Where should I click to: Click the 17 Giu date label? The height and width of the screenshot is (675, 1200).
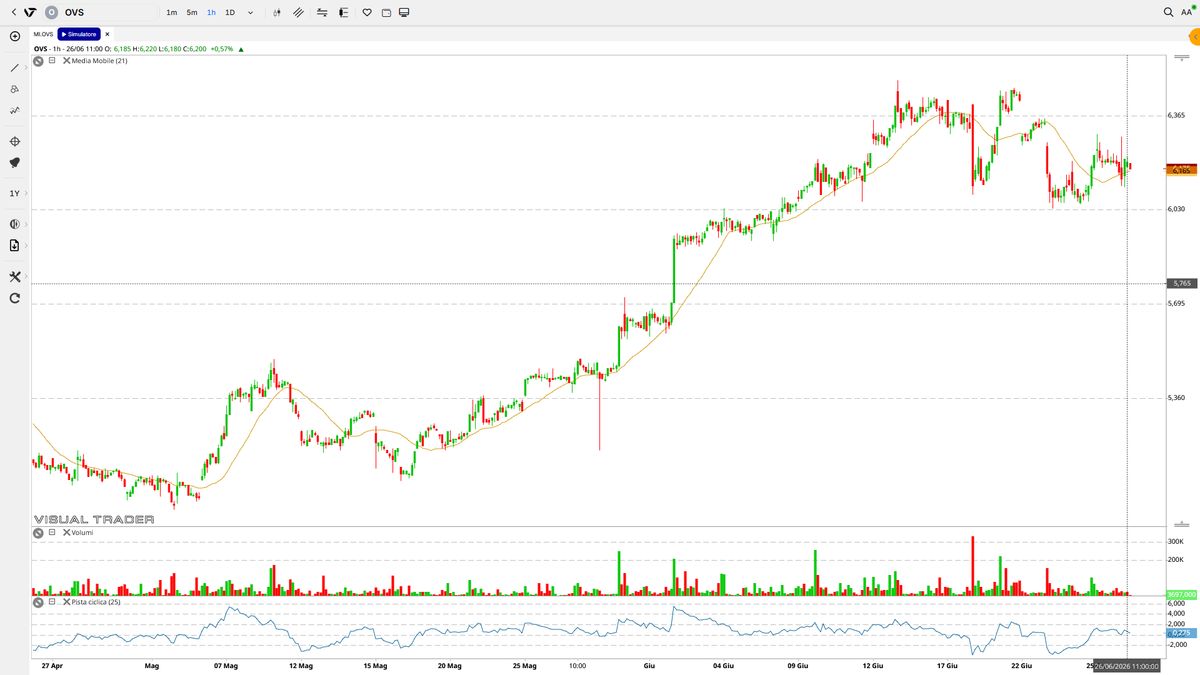pyautogui.click(x=947, y=665)
